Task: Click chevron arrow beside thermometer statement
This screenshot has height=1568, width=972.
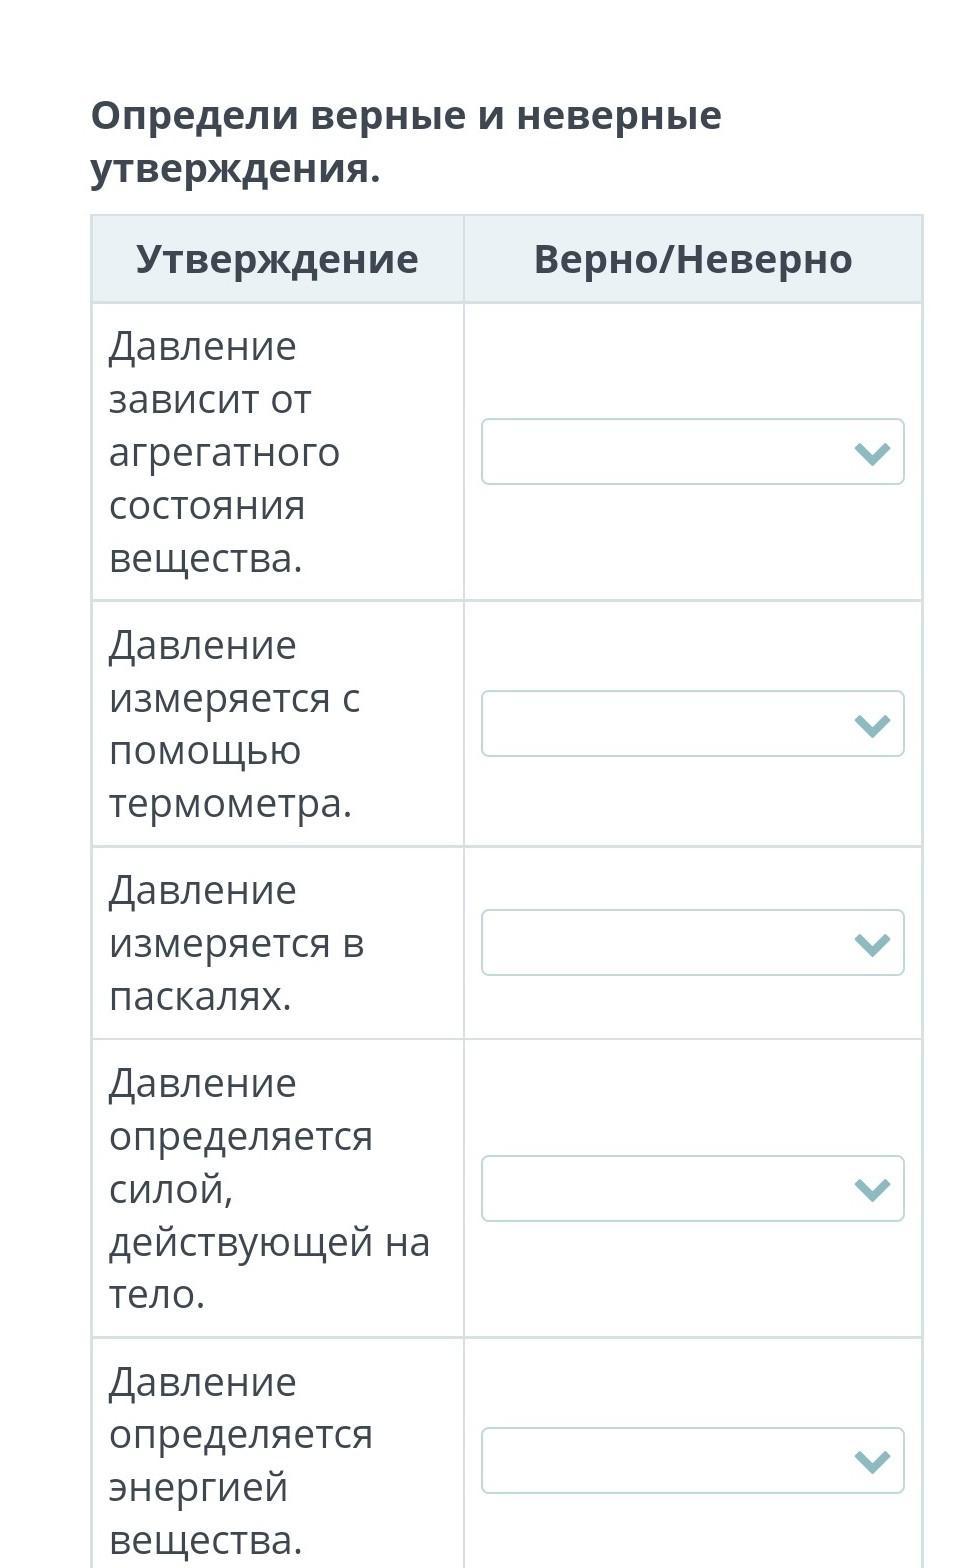Action: (873, 726)
